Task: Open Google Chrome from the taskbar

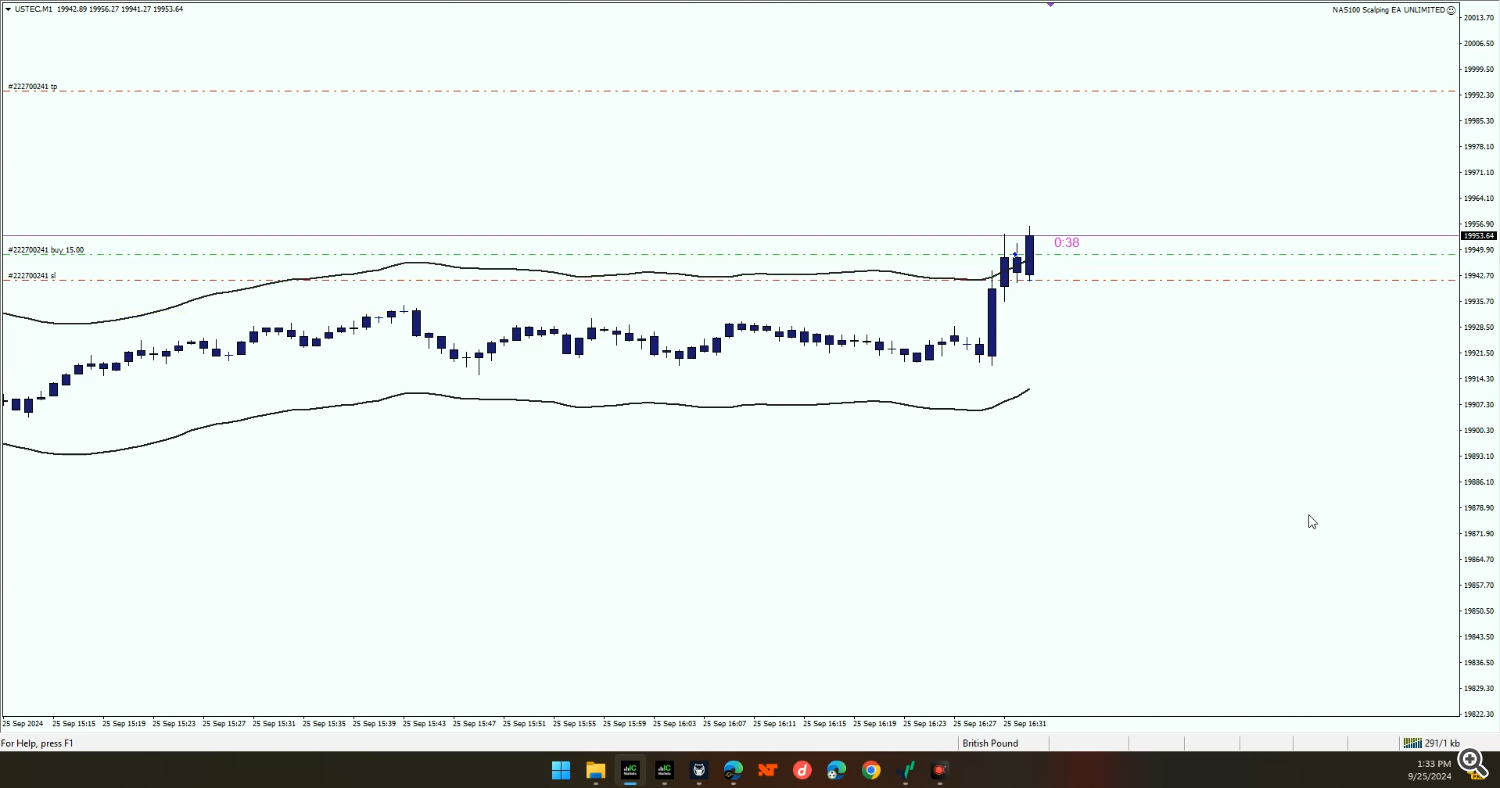Action: tap(871, 770)
